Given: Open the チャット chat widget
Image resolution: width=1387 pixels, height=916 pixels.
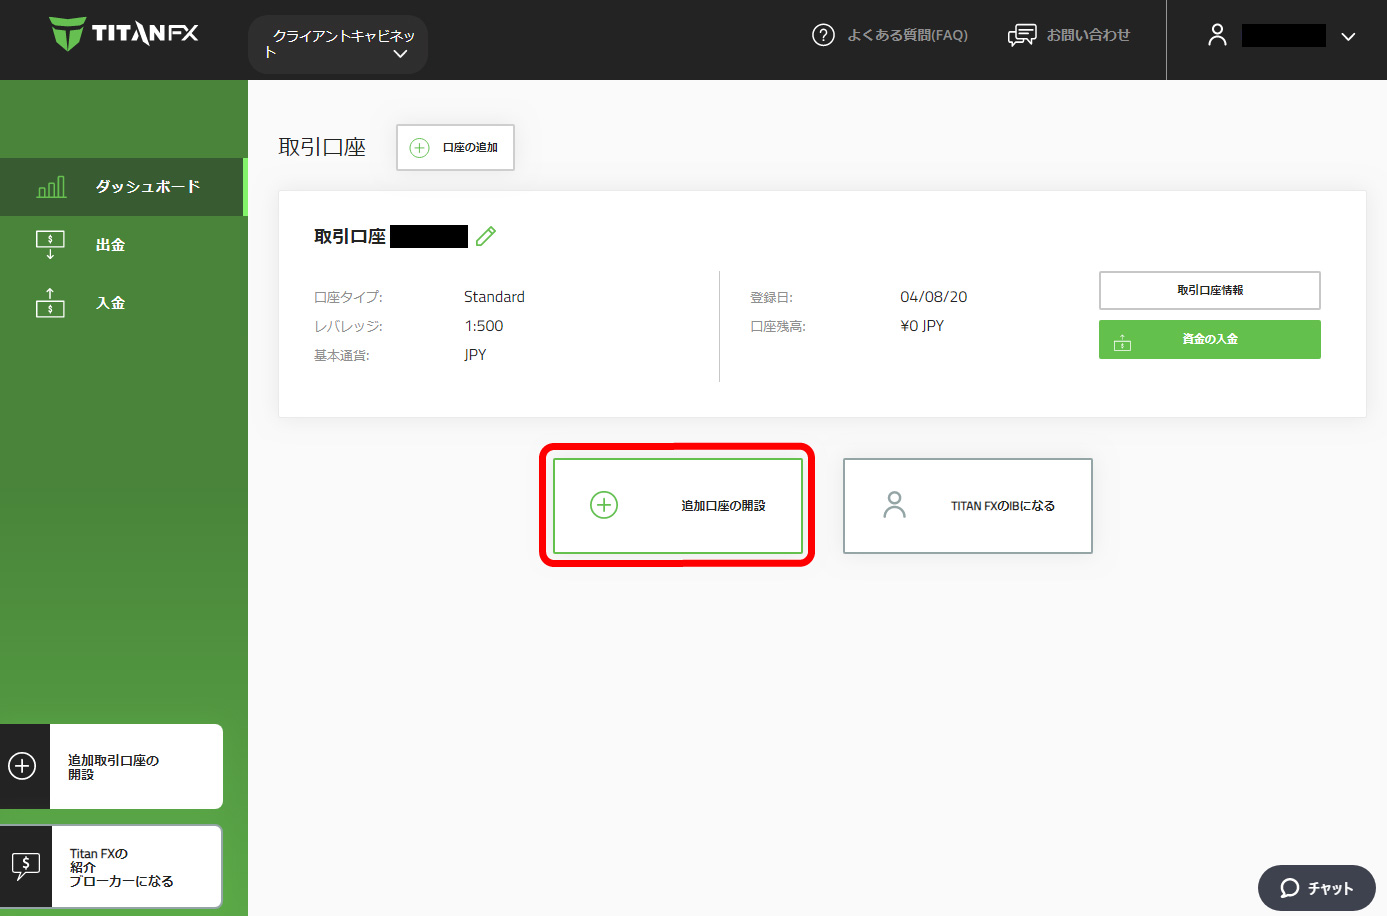Looking at the screenshot, I should [x=1317, y=888].
